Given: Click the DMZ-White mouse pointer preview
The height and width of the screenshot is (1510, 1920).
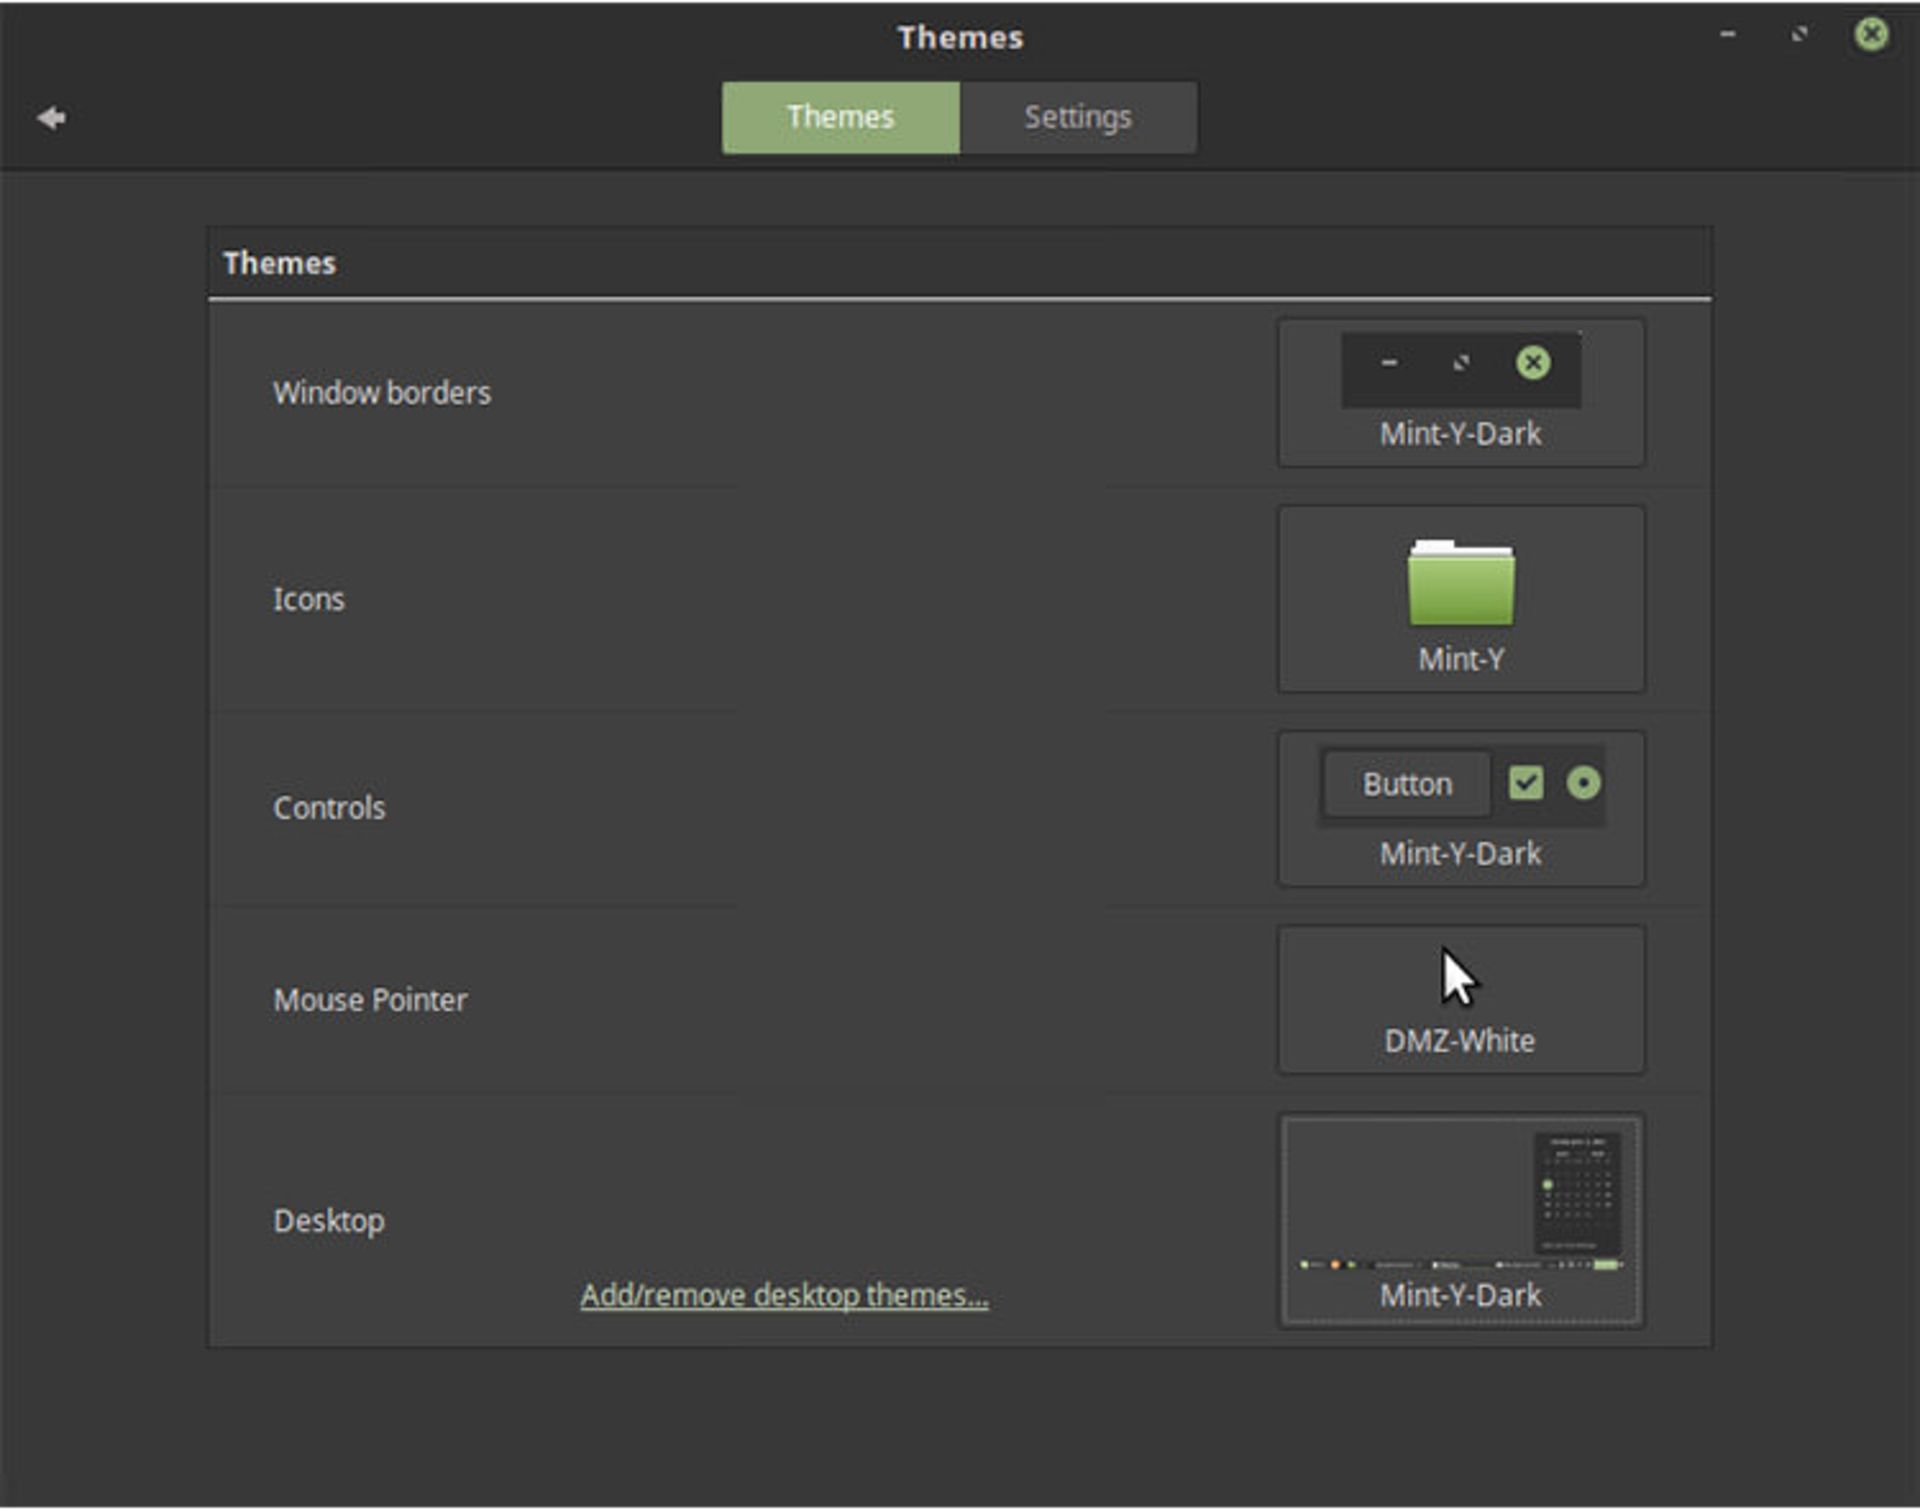Looking at the screenshot, I should coord(1459,977).
